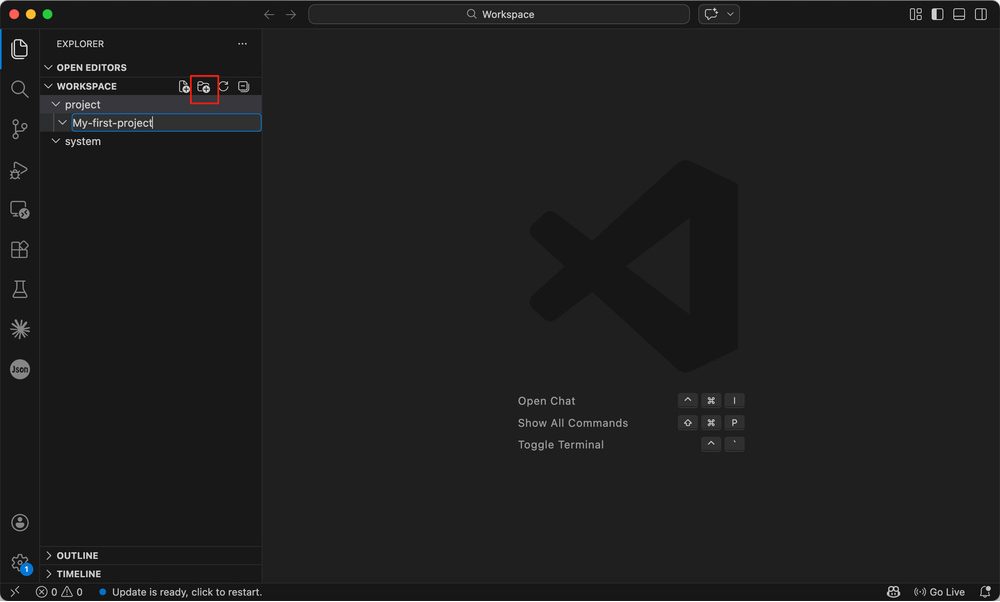Click the Workspace search command box
Viewport: 1000px width, 602px height.
pyautogui.click(x=499, y=15)
